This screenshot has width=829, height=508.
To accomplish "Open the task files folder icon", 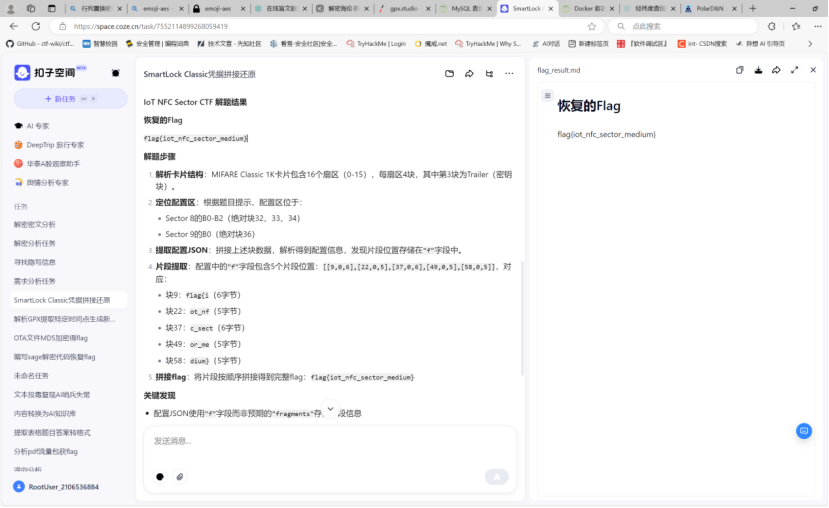I will tap(449, 74).
